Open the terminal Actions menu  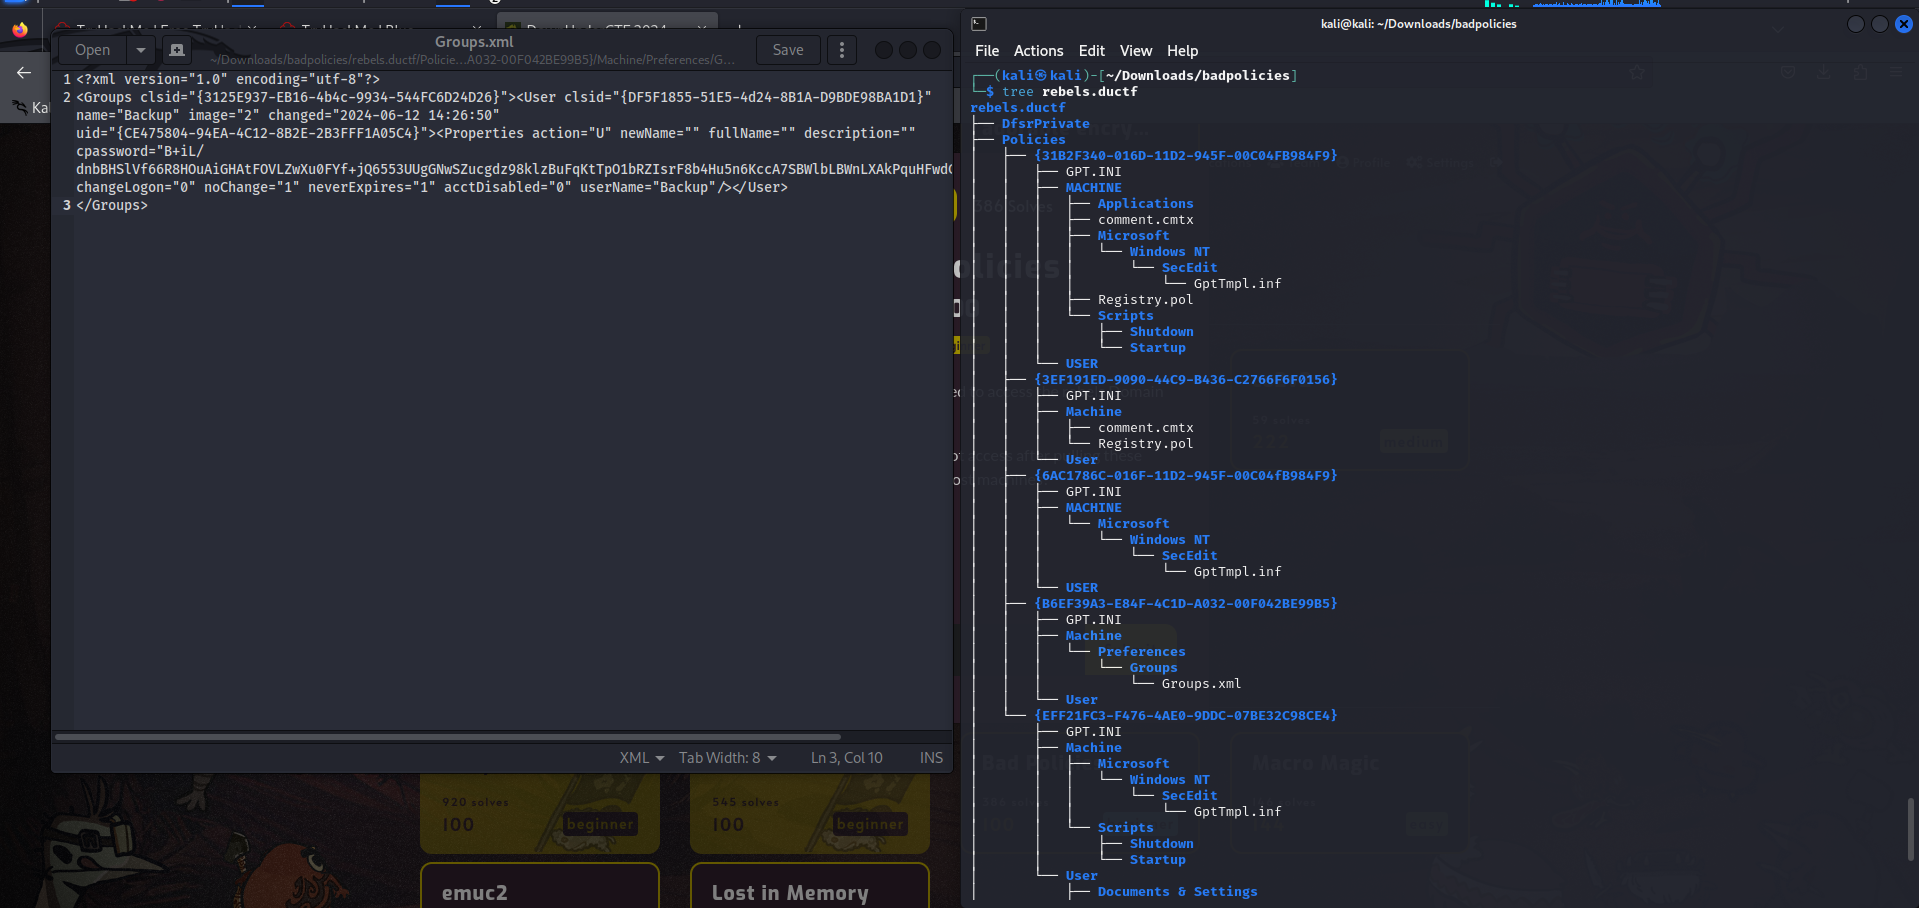click(1038, 51)
